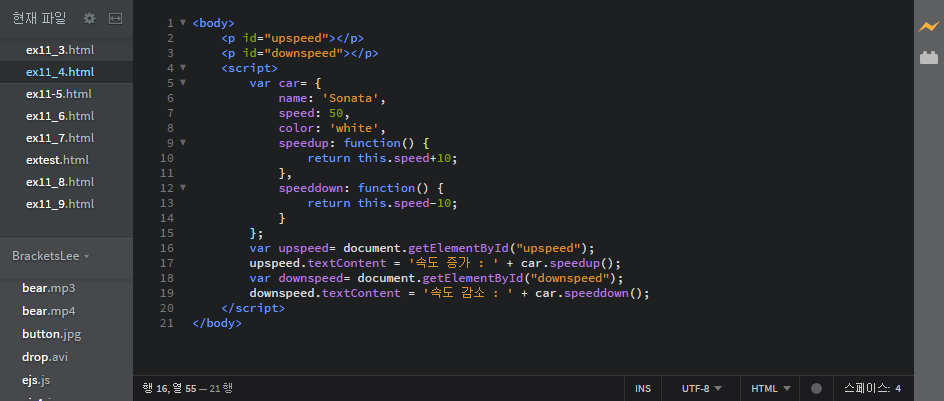Click 현재 파일 working files header
The image size is (944, 401).
pyautogui.click(x=39, y=19)
